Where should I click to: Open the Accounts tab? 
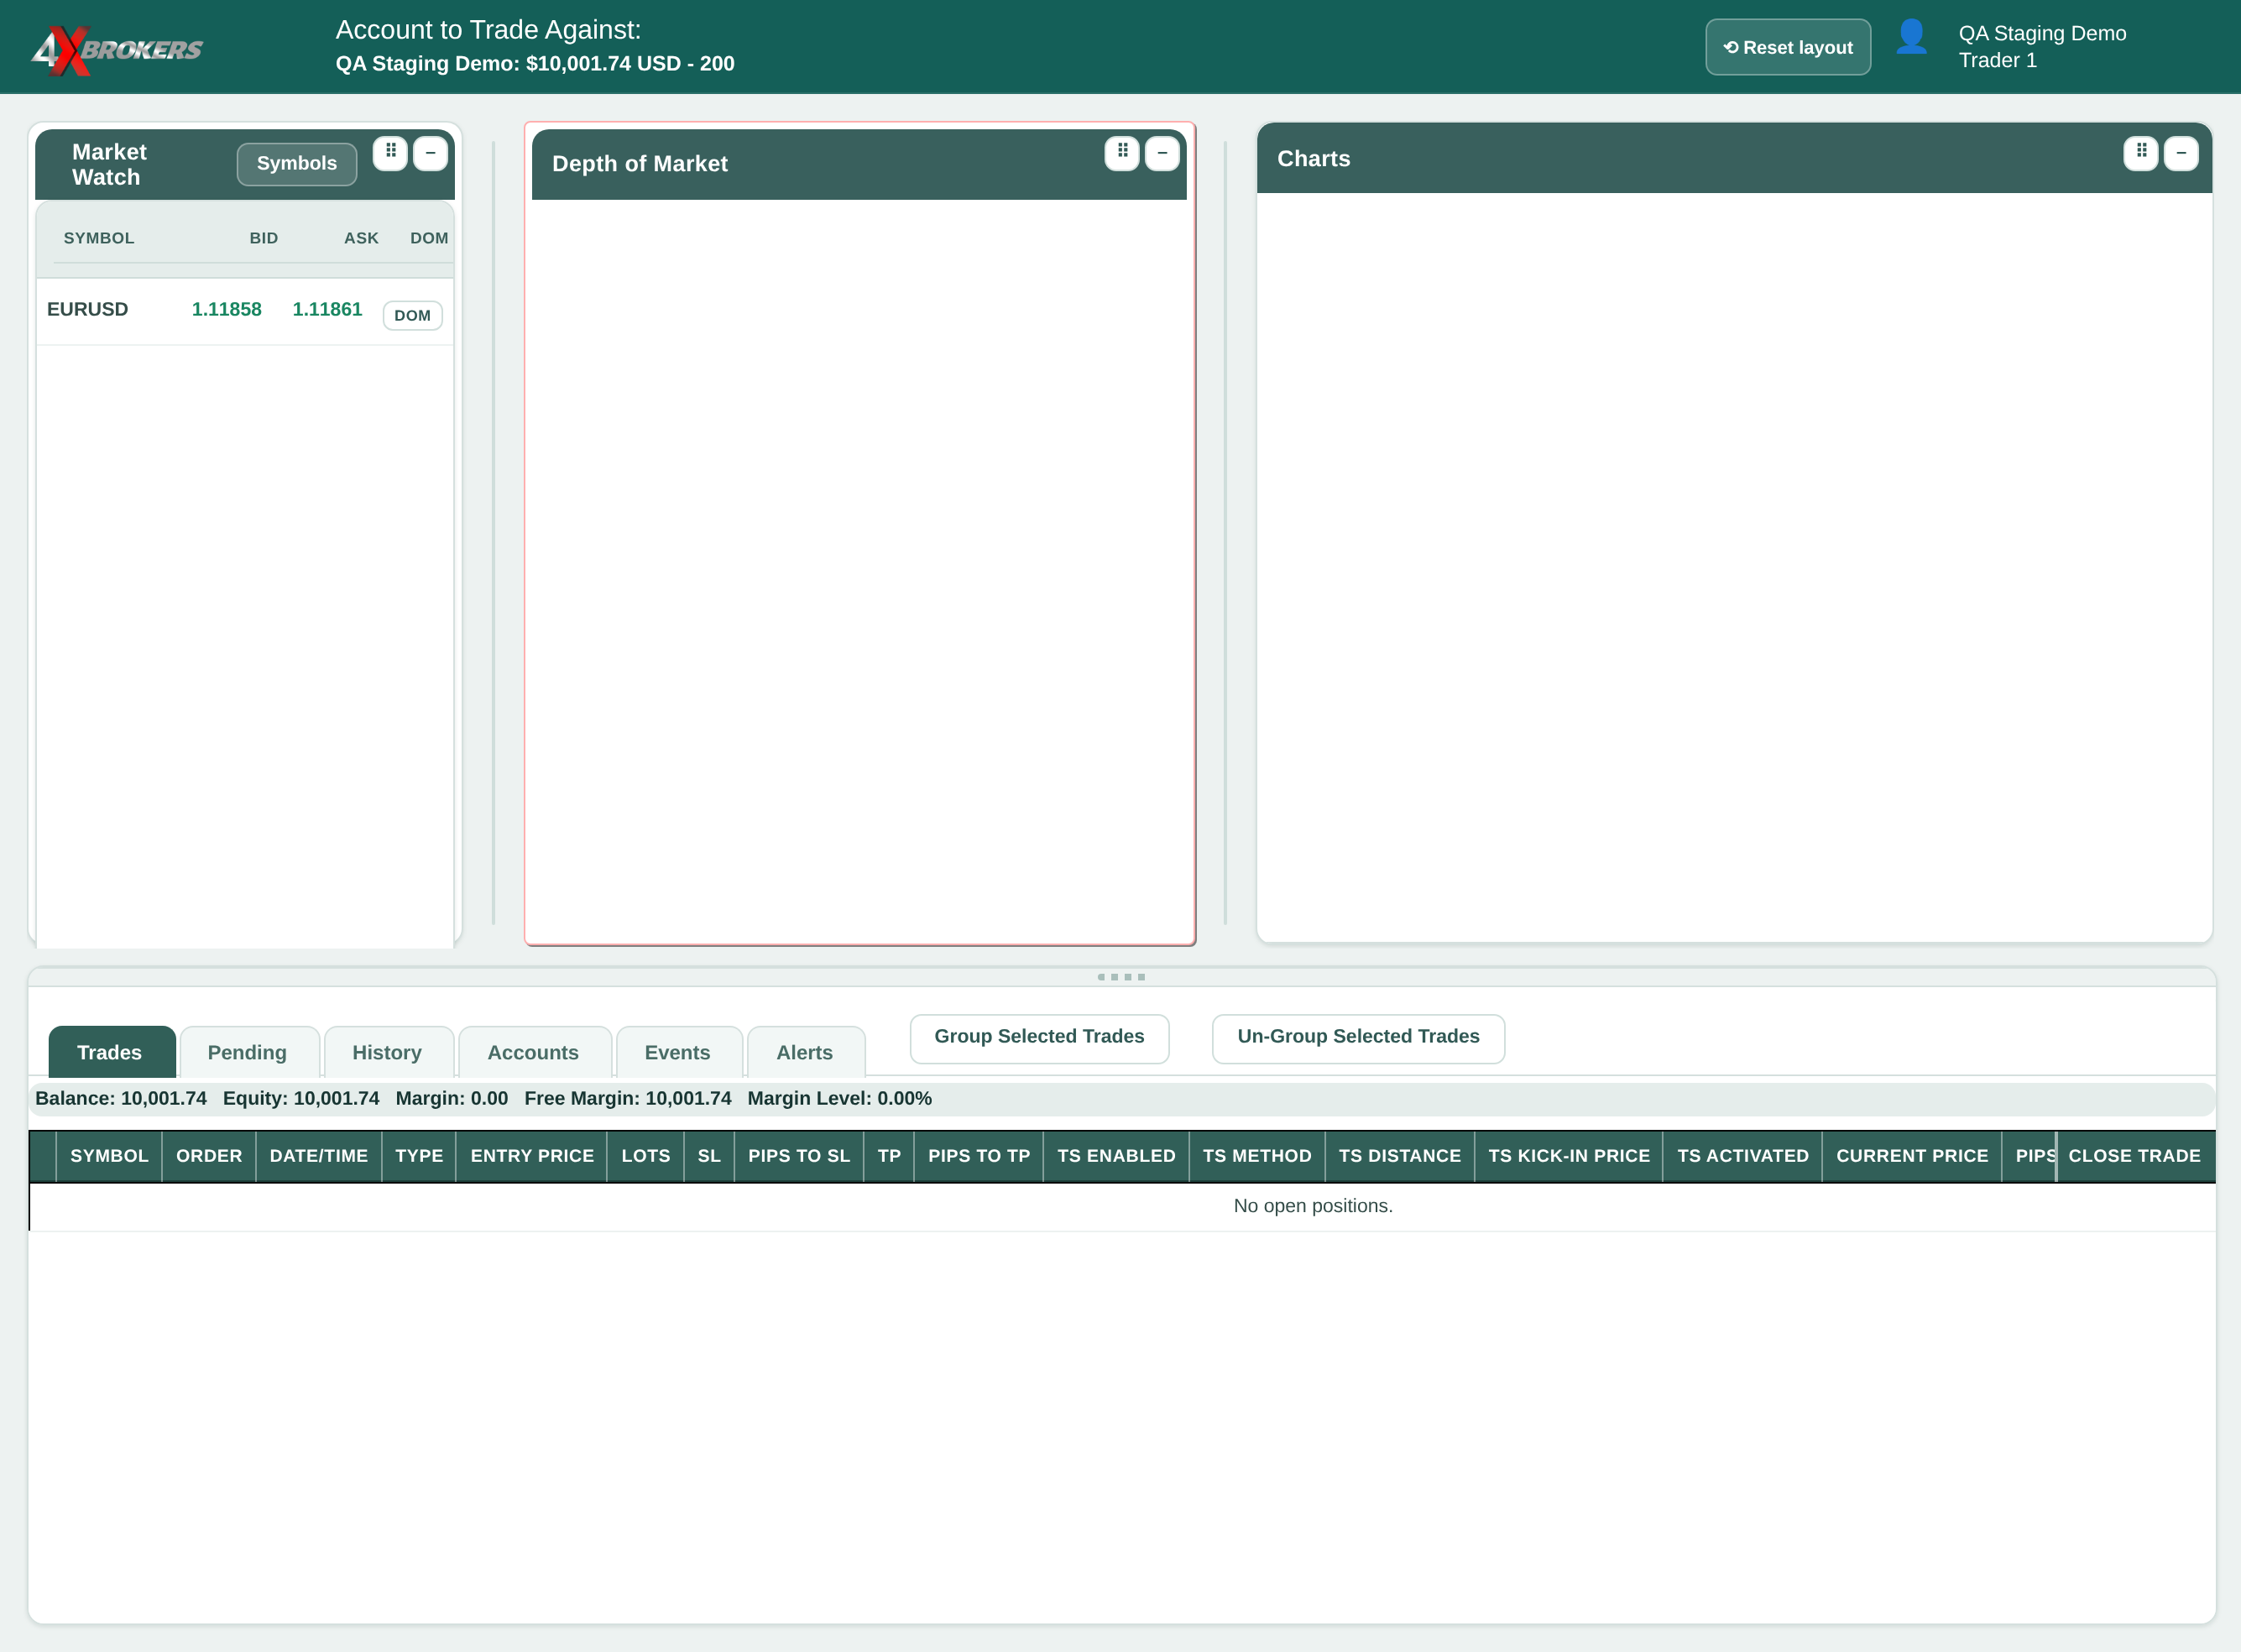[534, 1052]
